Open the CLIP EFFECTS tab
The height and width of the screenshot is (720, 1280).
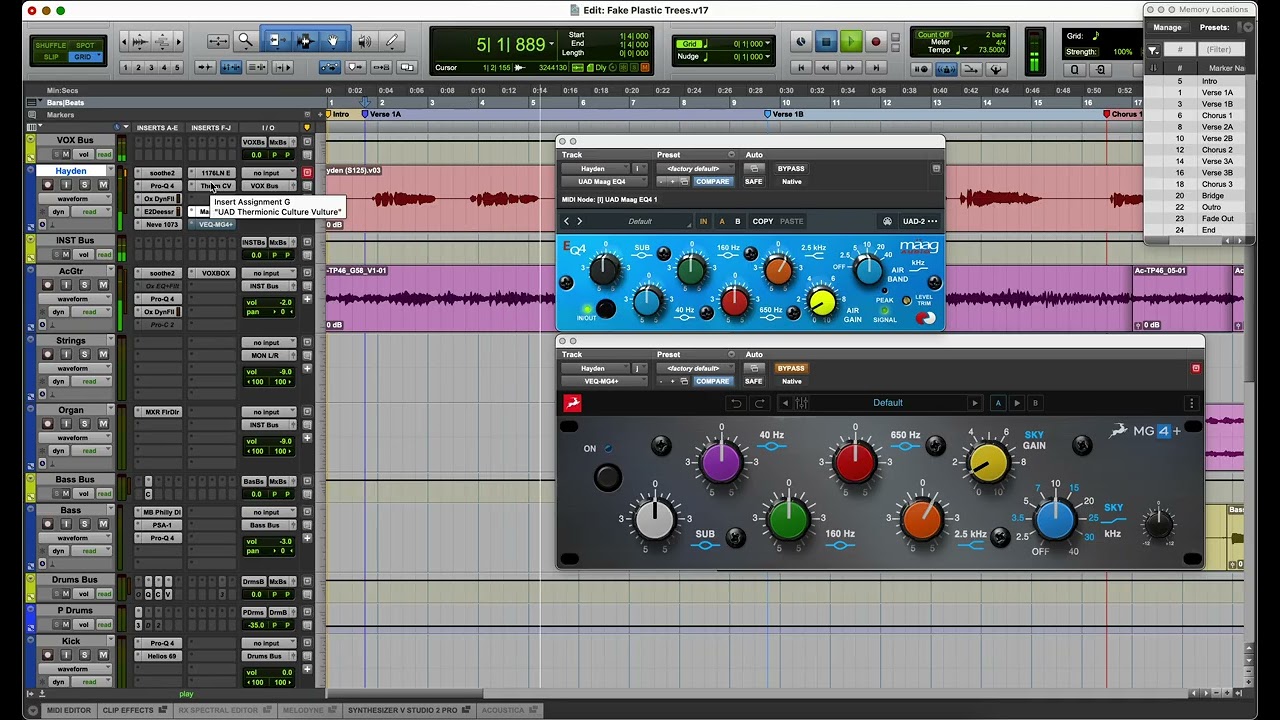[x=133, y=710]
